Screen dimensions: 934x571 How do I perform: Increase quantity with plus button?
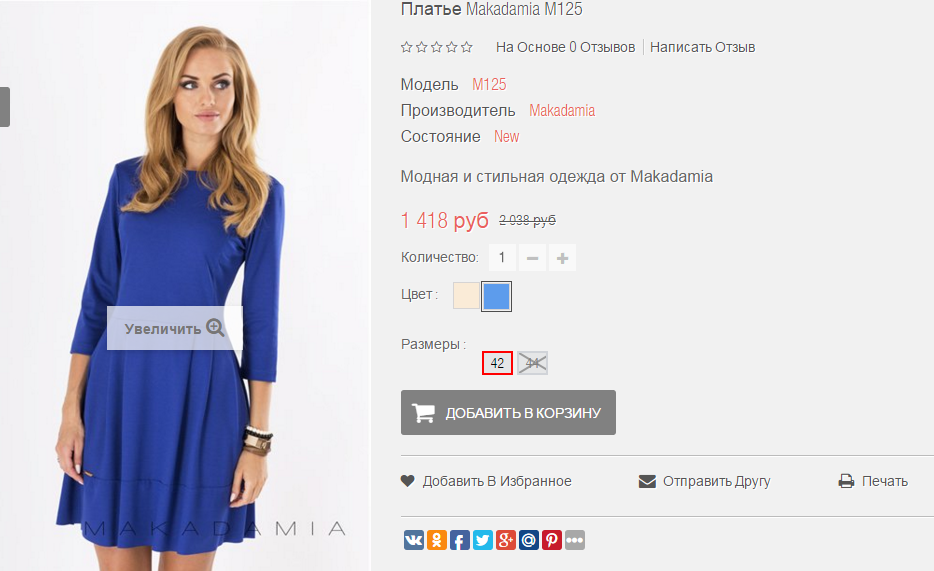click(x=562, y=258)
